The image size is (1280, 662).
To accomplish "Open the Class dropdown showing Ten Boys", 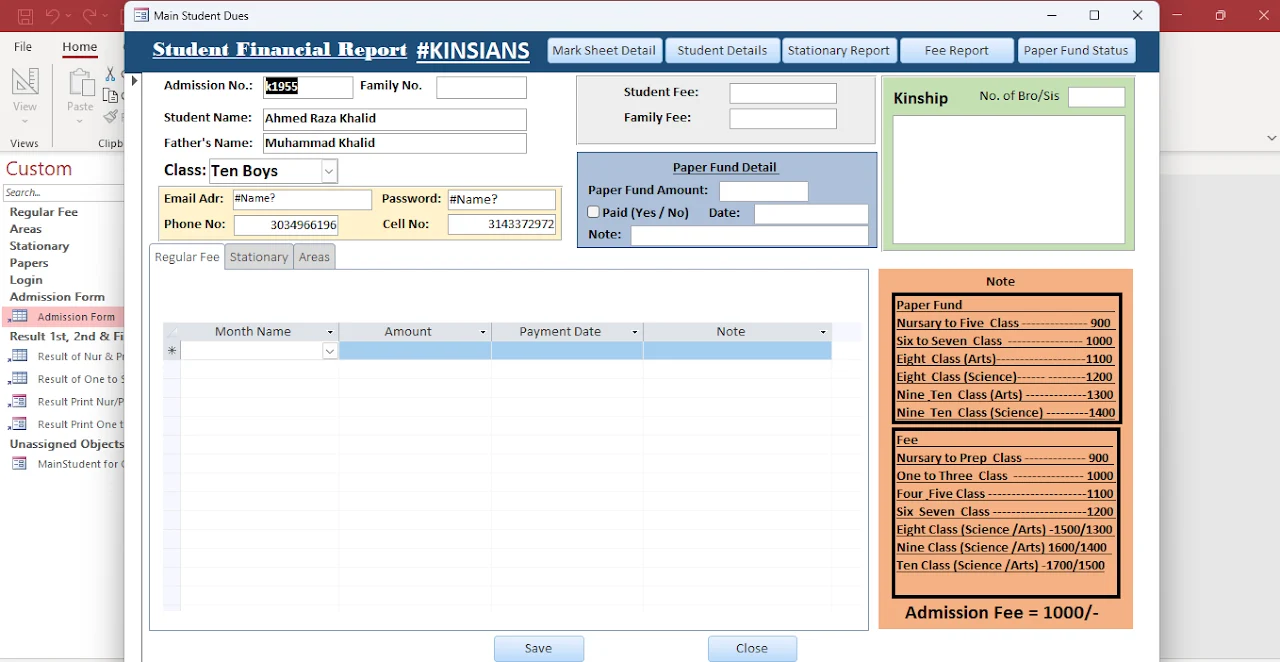I will [x=328, y=171].
